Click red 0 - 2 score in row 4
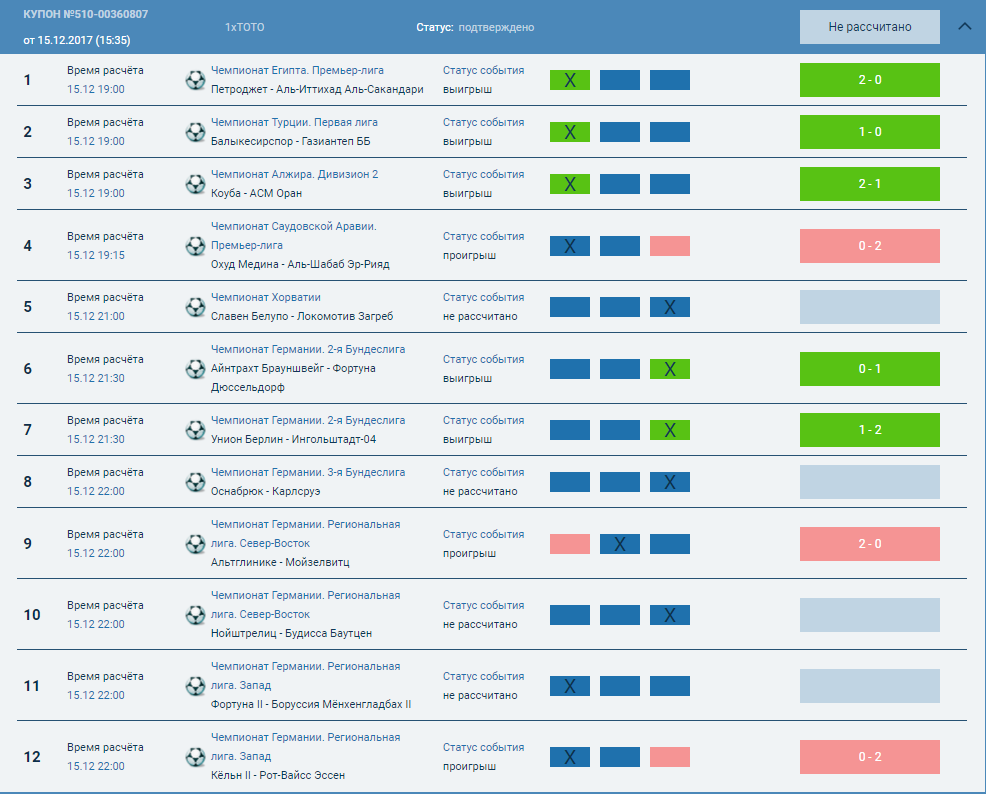 coord(869,246)
